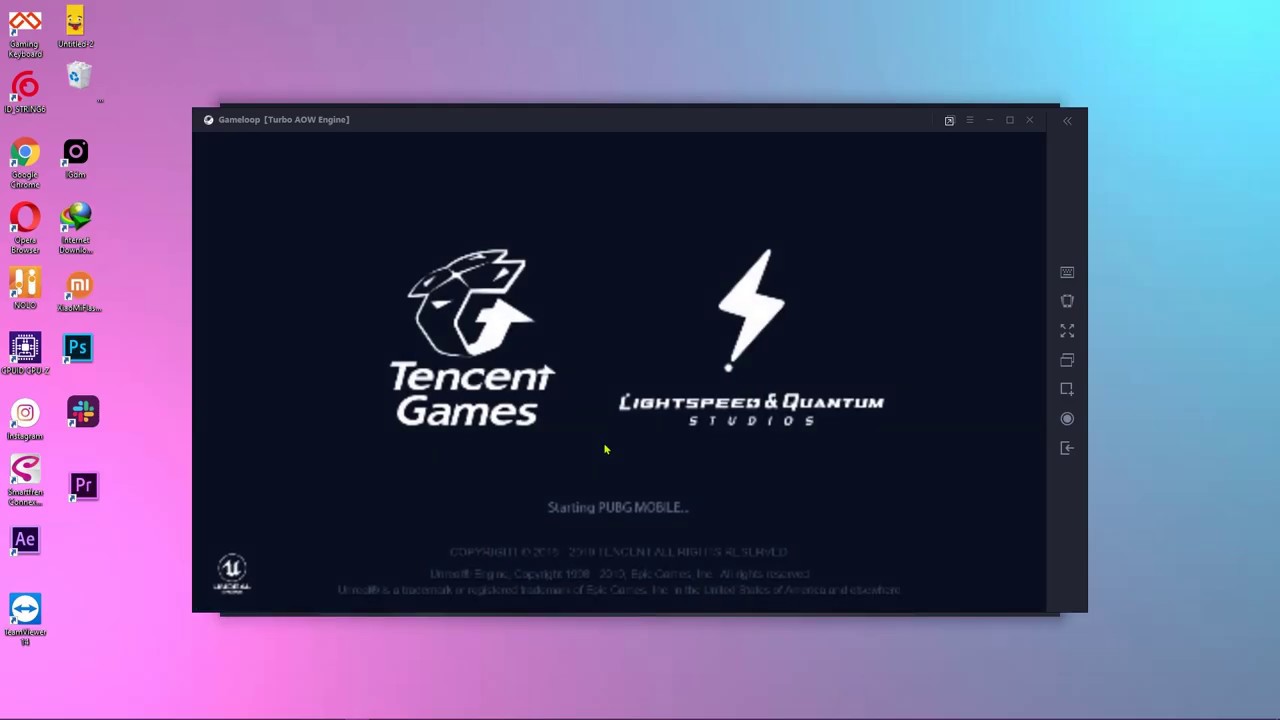Select the GPUID CPU-Z desktop shortcut
Screen dimensions: 1280x720
click(25, 354)
